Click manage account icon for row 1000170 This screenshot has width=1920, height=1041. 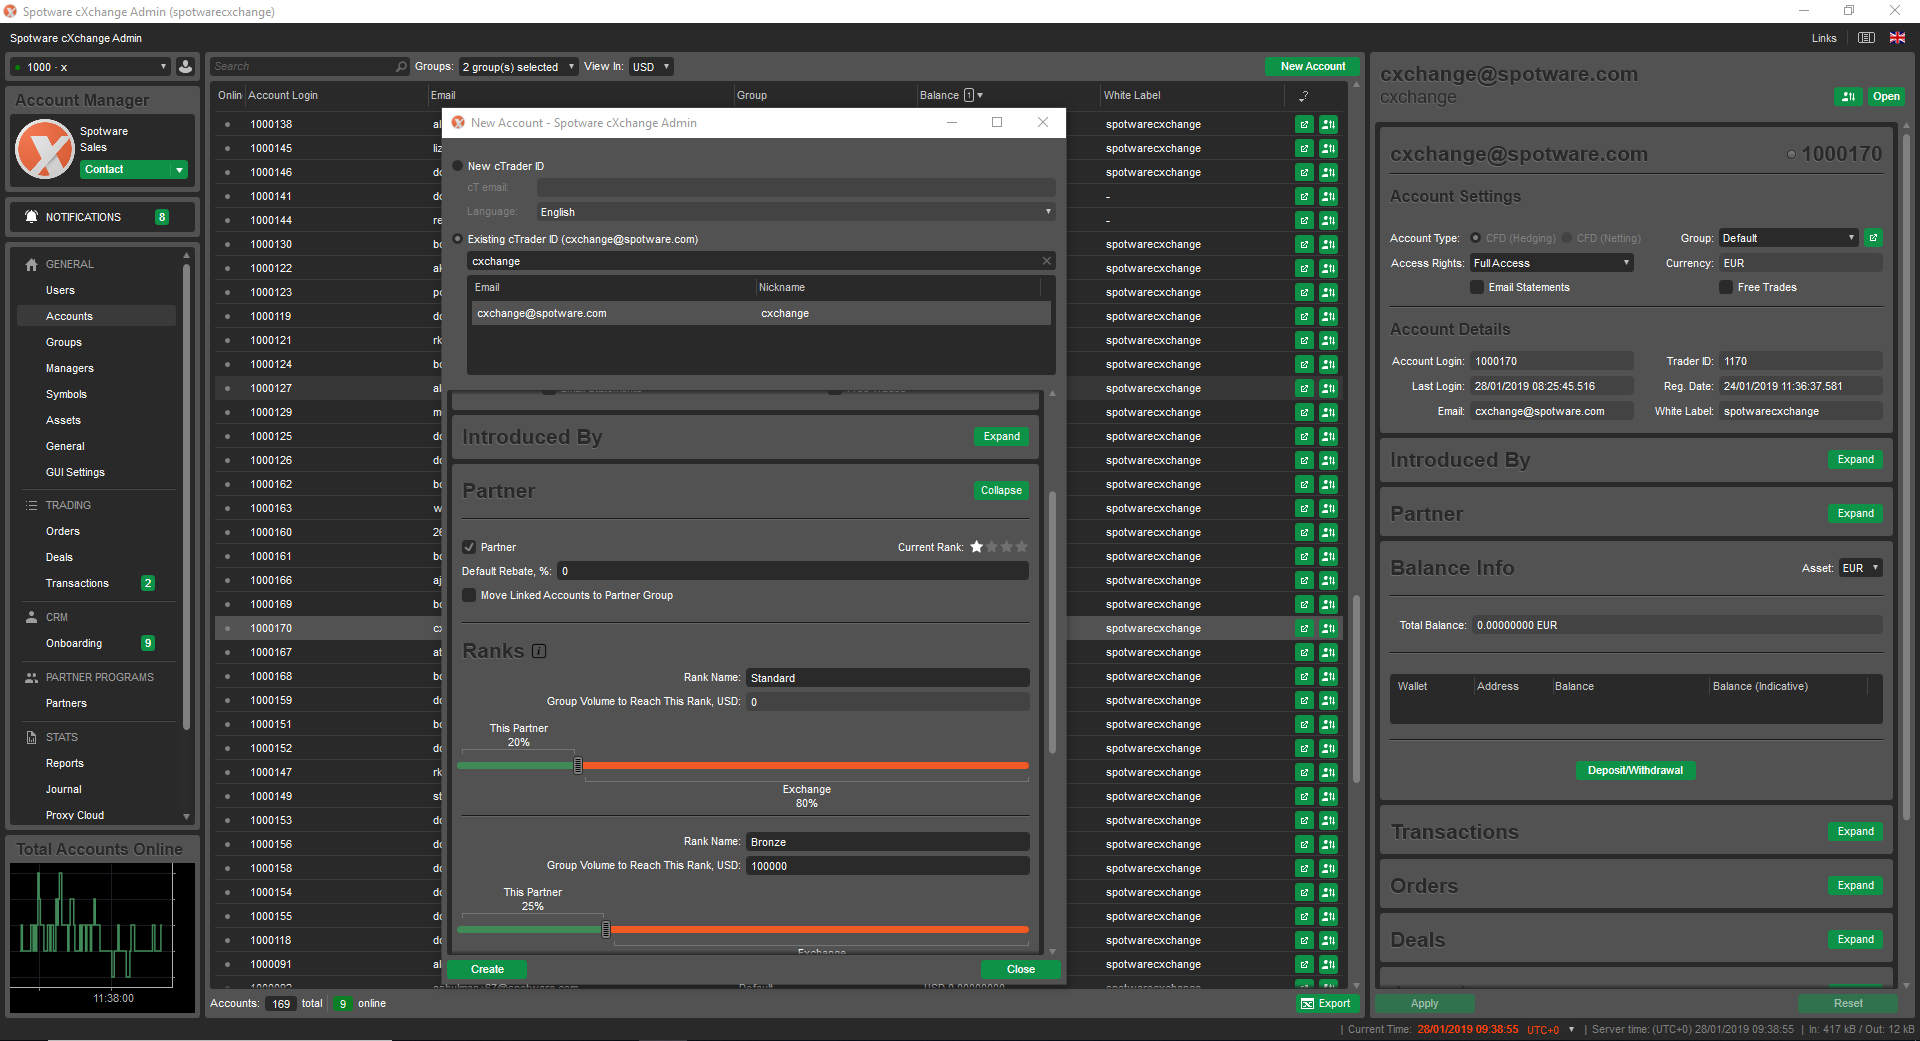coord(1328,628)
